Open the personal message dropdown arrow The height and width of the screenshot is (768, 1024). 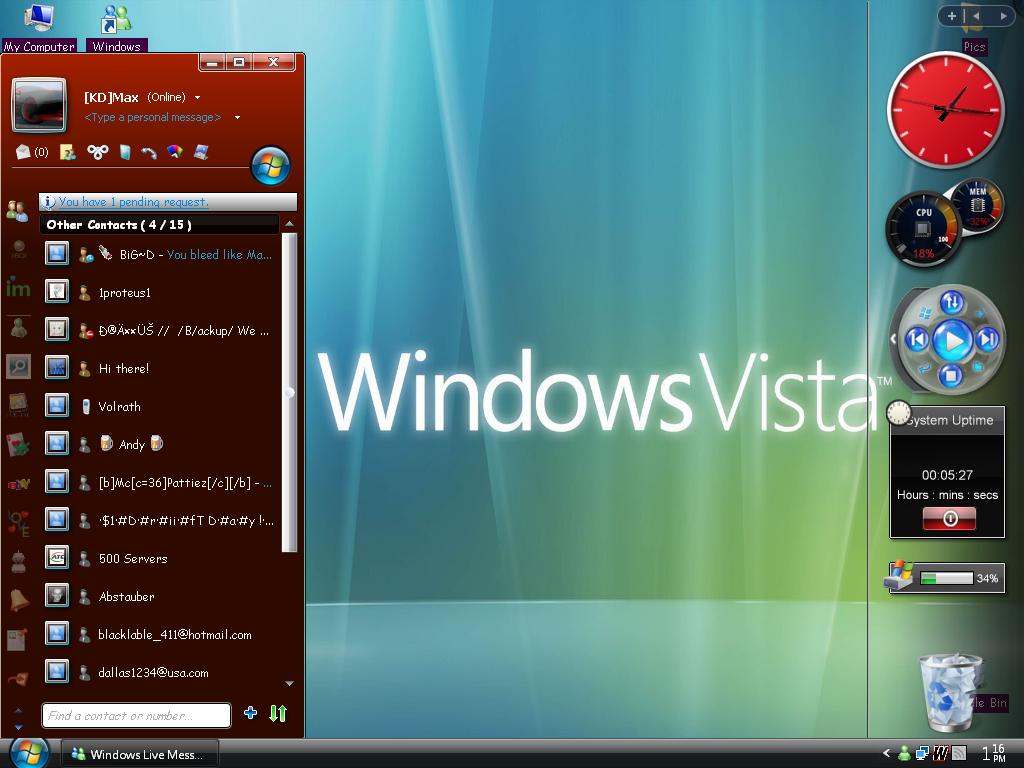[x=237, y=118]
